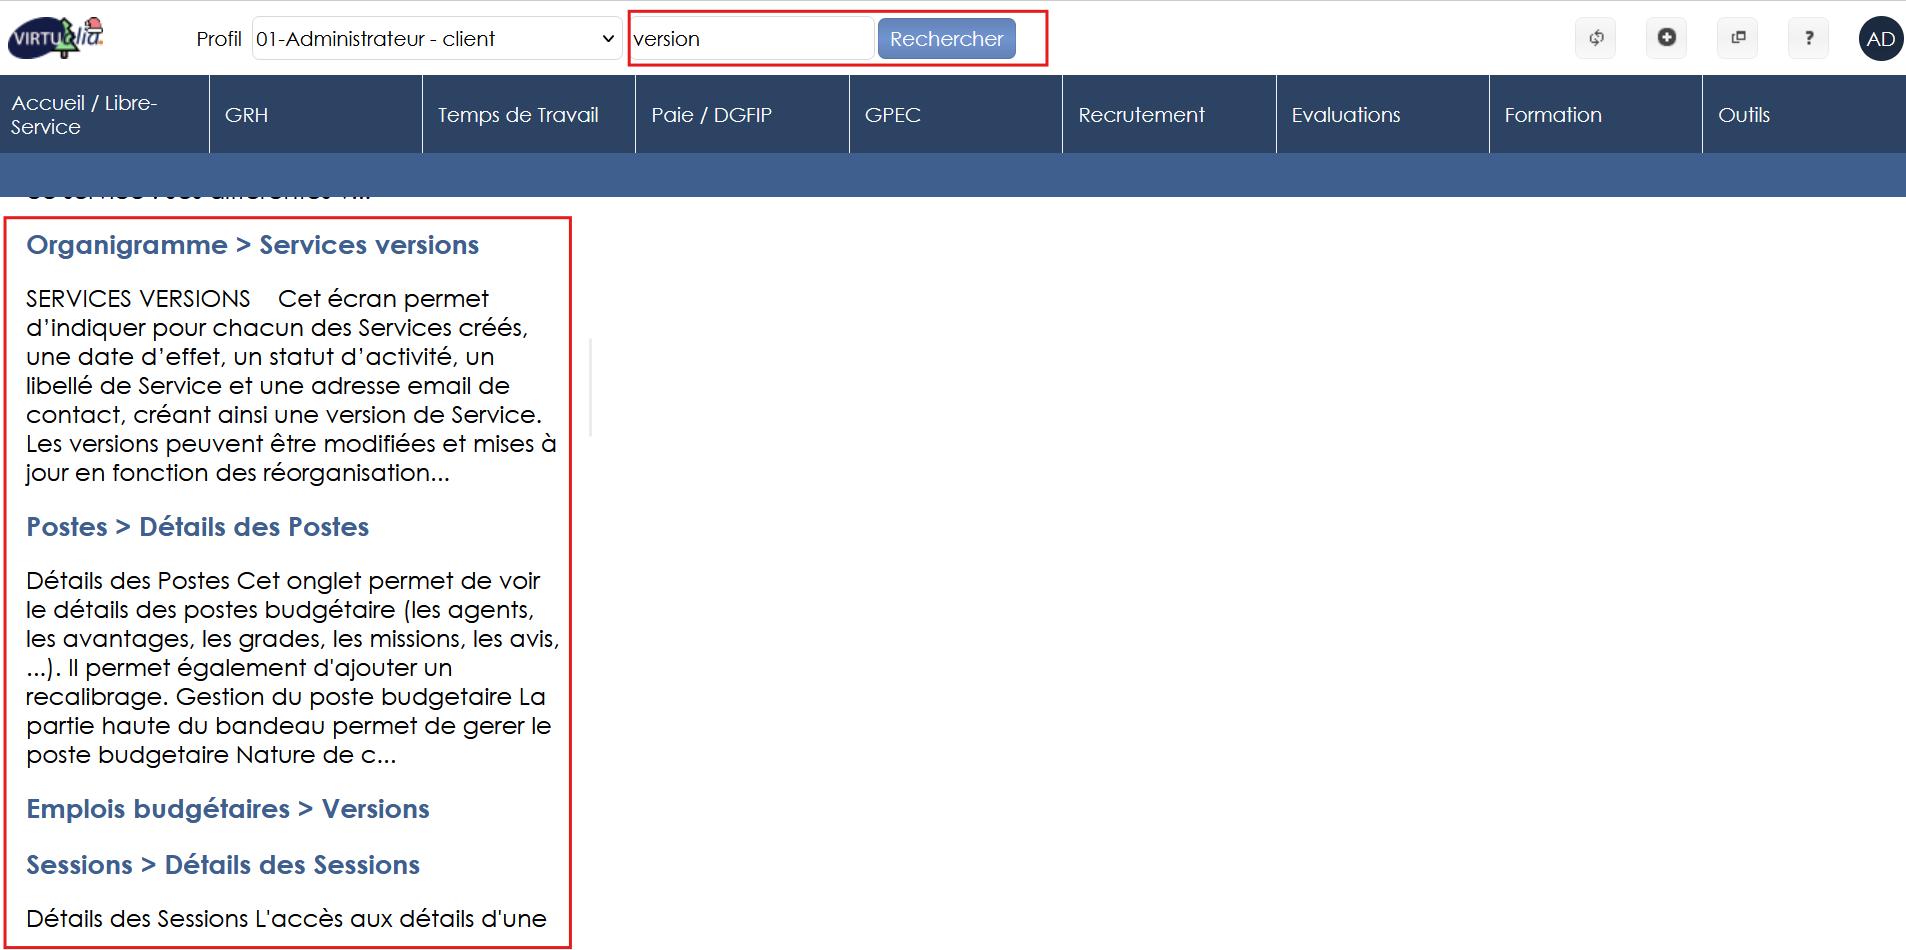Open the Outils menu
This screenshot has width=1906, height=950.
(x=1802, y=115)
